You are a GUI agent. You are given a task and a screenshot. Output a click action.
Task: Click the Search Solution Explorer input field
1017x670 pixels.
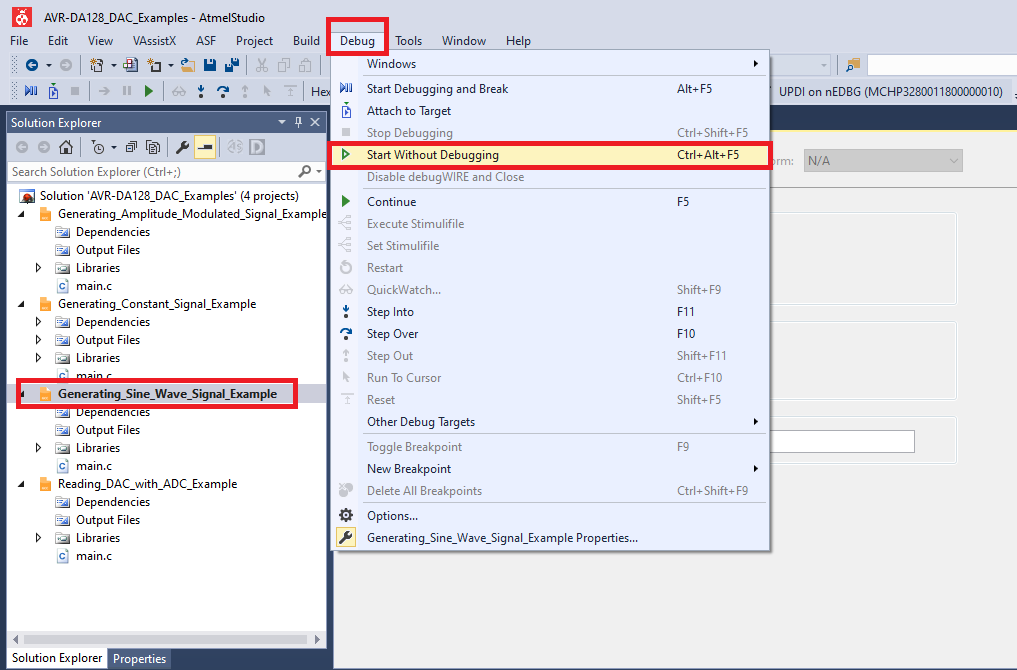(x=153, y=172)
